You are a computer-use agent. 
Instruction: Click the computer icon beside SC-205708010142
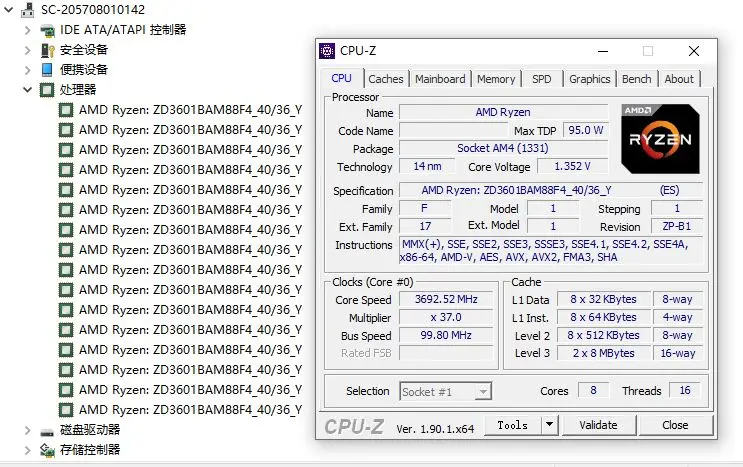pyautogui.click(x=28, y=10)
